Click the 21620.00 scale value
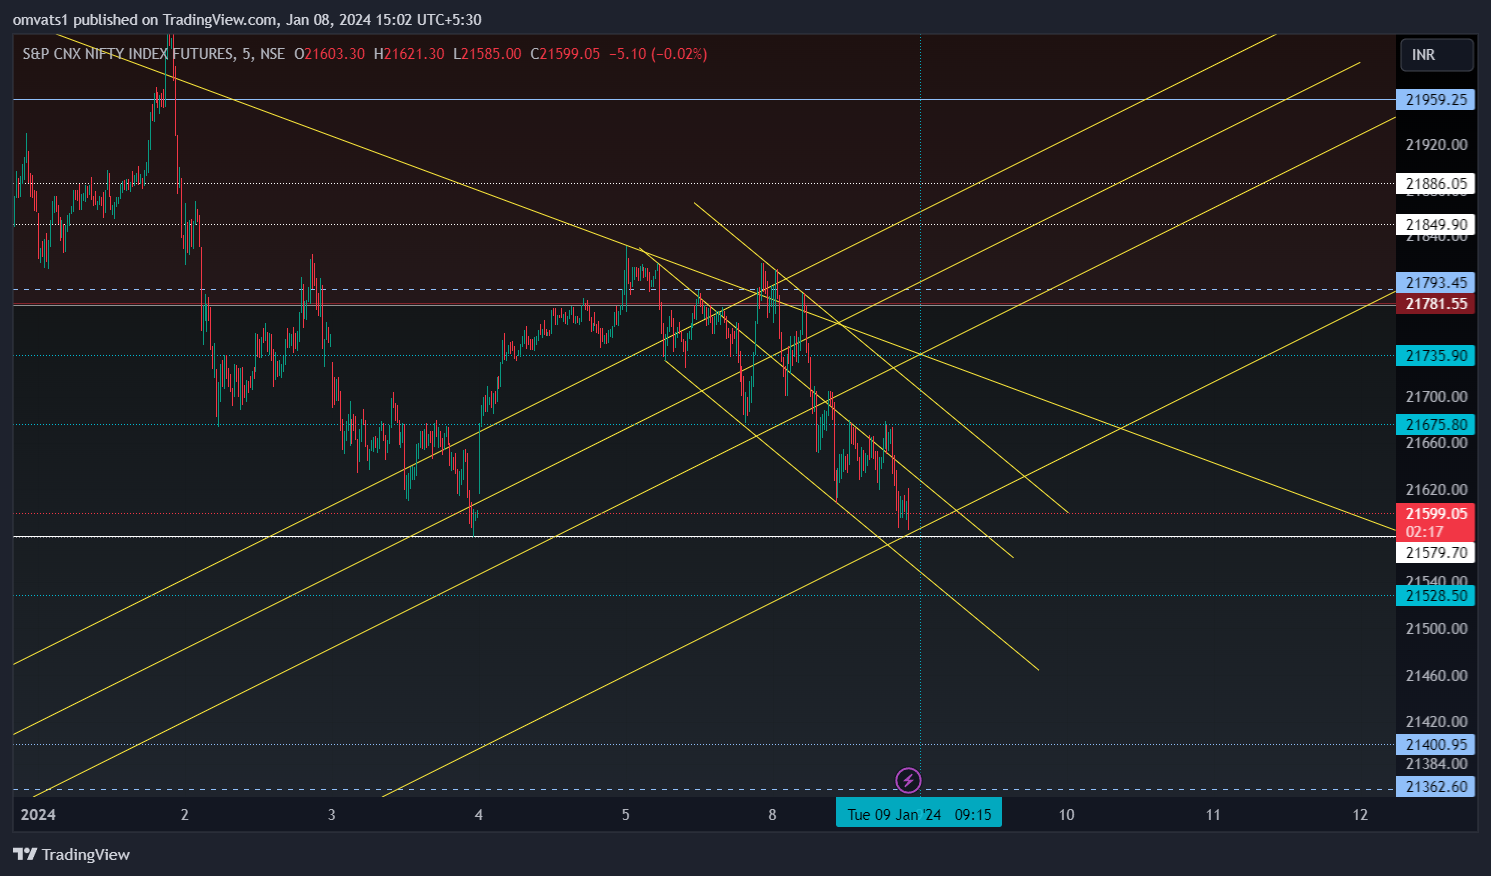The width and height of the screenshot is (1491, 876). 1436,490
